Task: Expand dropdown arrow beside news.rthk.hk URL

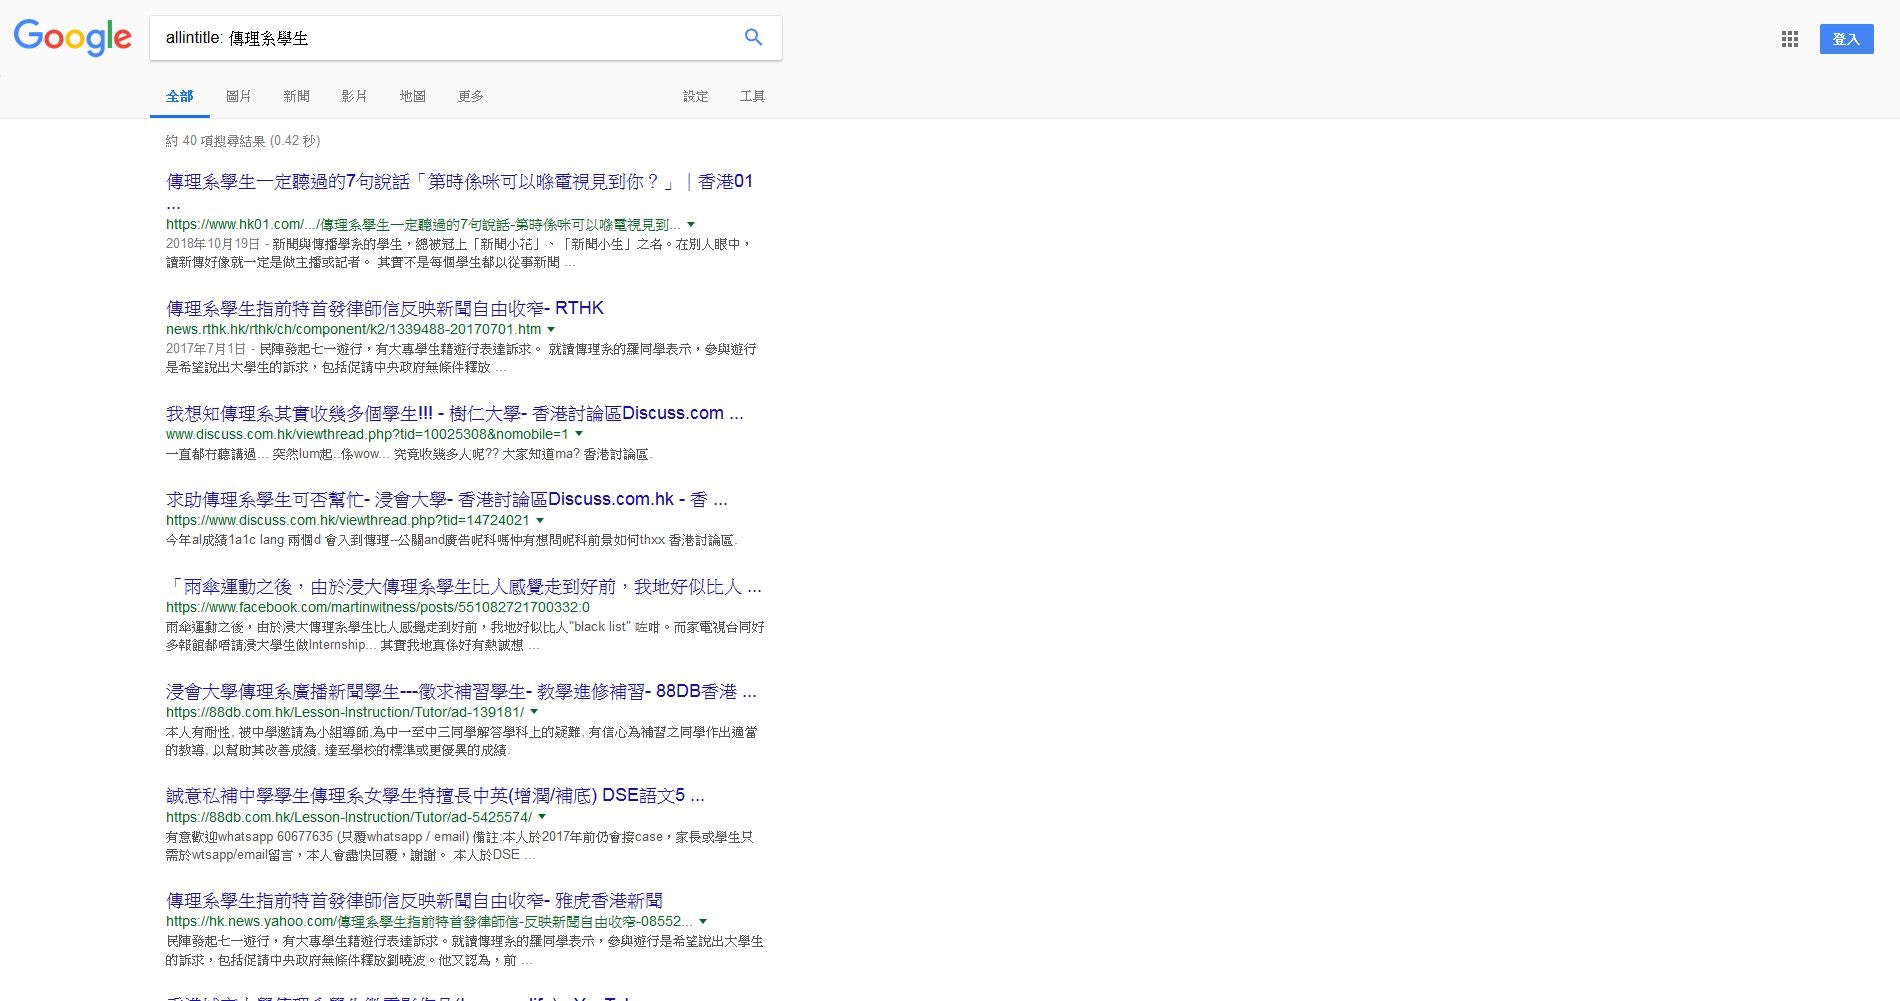Action: [x=551, y=330]
